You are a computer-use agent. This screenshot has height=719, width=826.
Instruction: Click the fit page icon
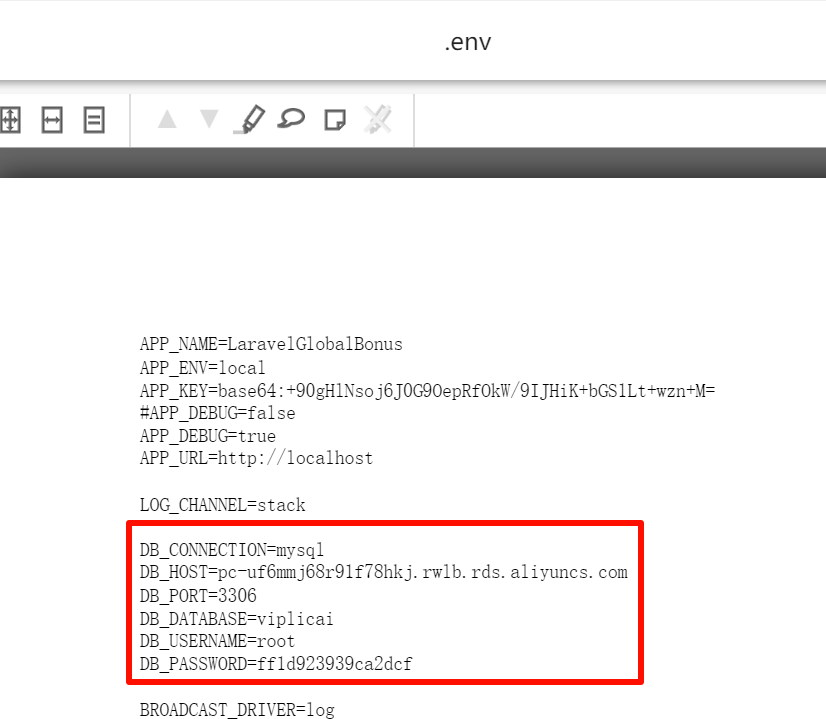pyautogui.click(x=9, y=120)
